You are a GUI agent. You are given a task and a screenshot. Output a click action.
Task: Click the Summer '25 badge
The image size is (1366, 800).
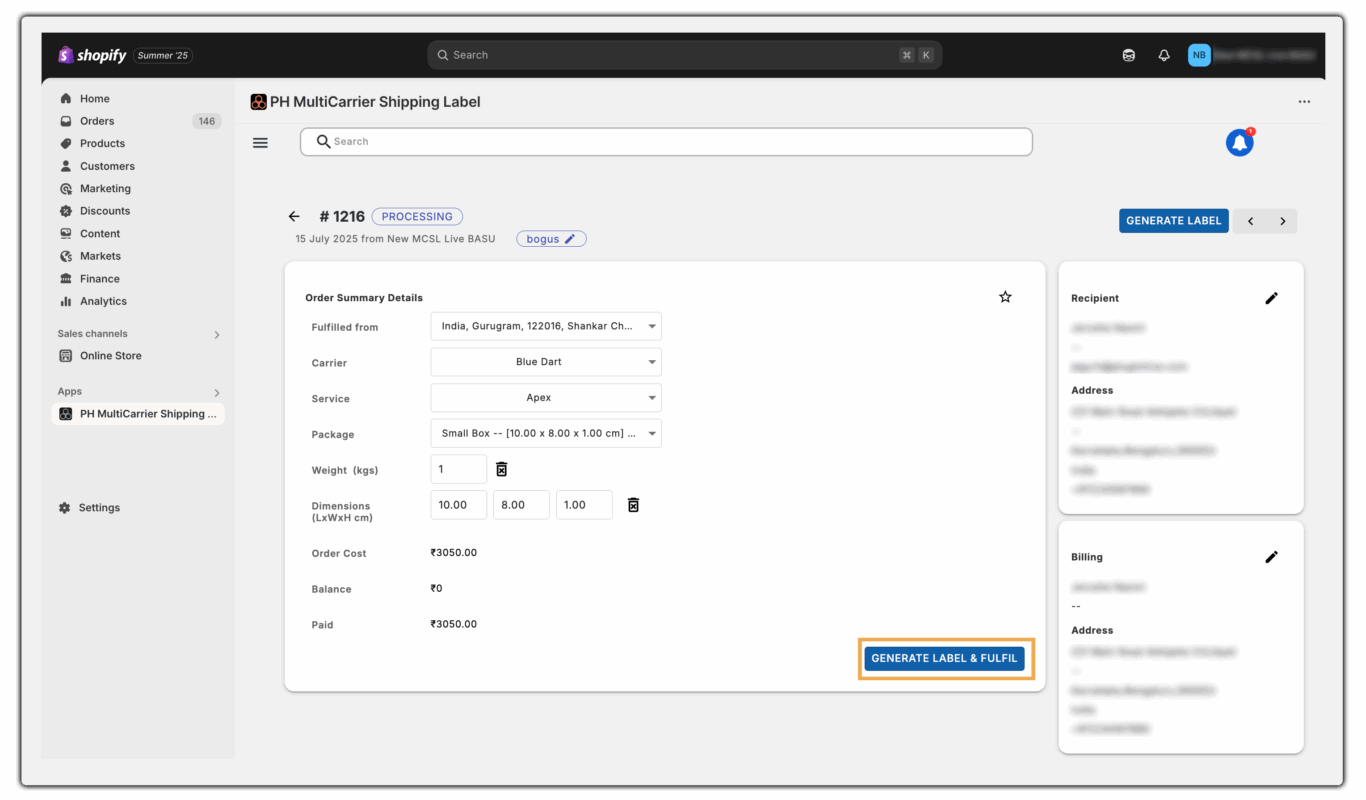162,56
